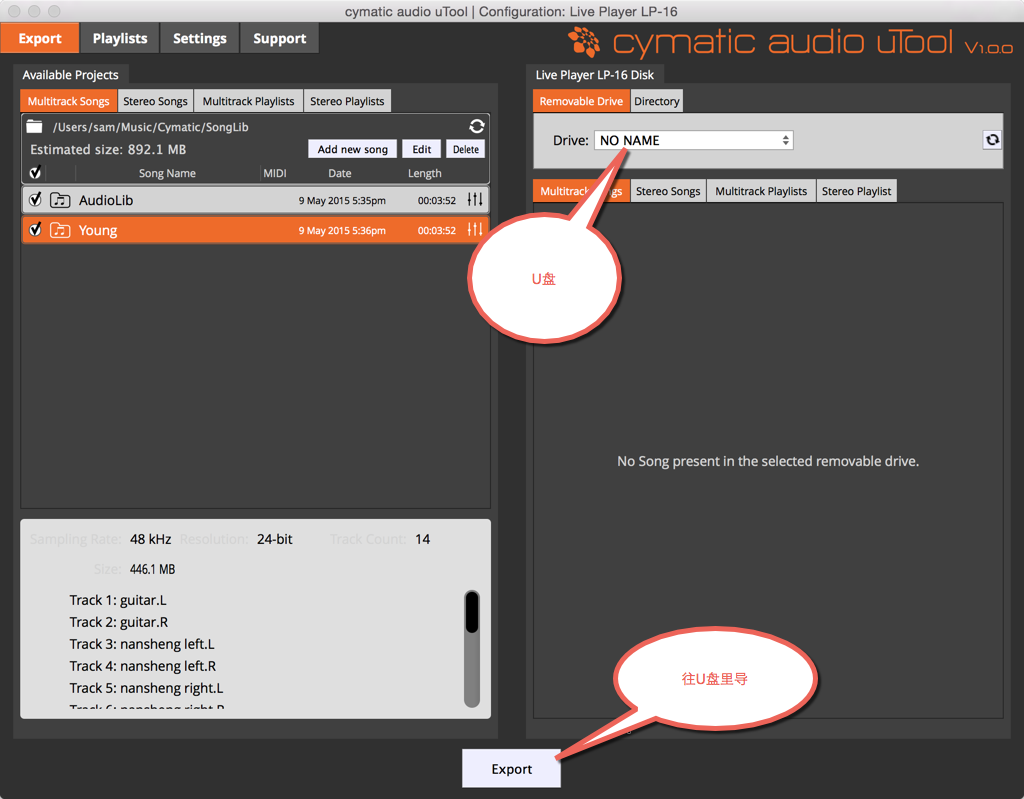The image size is (1024, 799).
Task: Click the track count value 14
Action: [423, 539]
